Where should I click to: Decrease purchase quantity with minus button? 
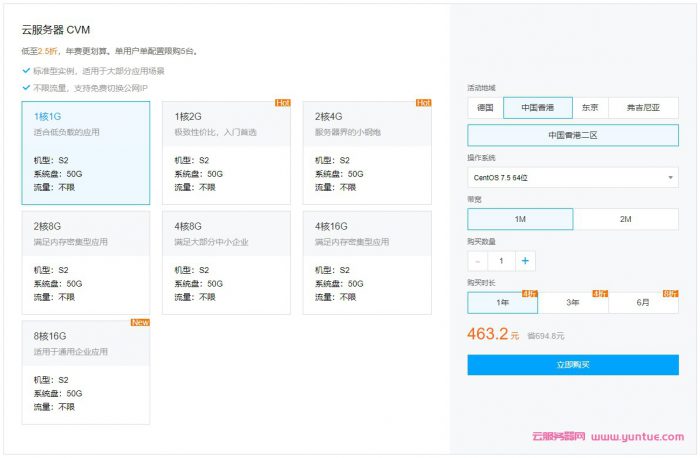point(478,261)
